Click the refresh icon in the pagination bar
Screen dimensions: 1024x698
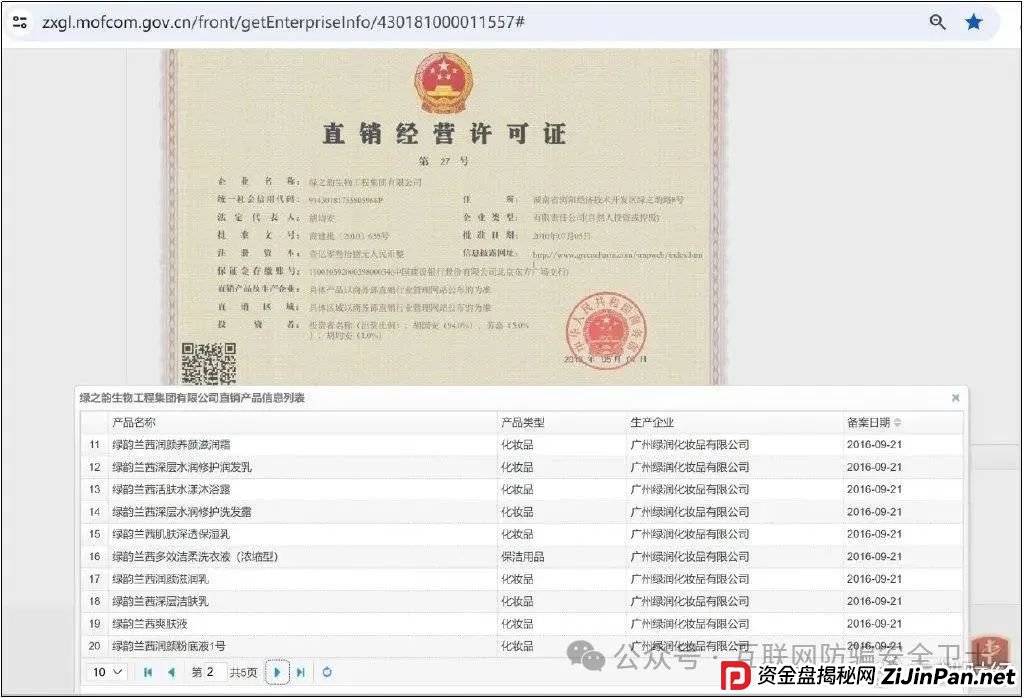[x=327, y=673]
